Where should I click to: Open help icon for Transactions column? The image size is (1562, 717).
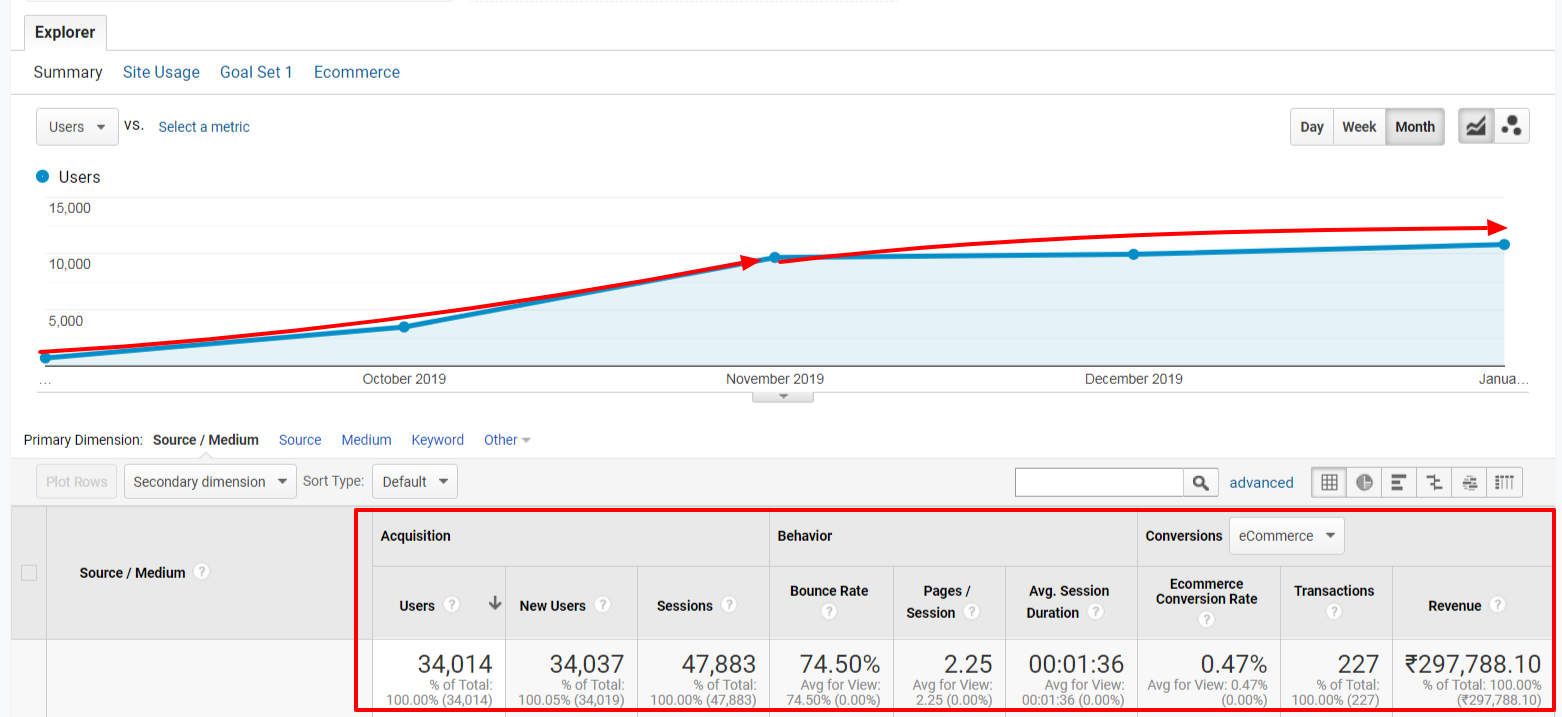[x=1333, y=612]
